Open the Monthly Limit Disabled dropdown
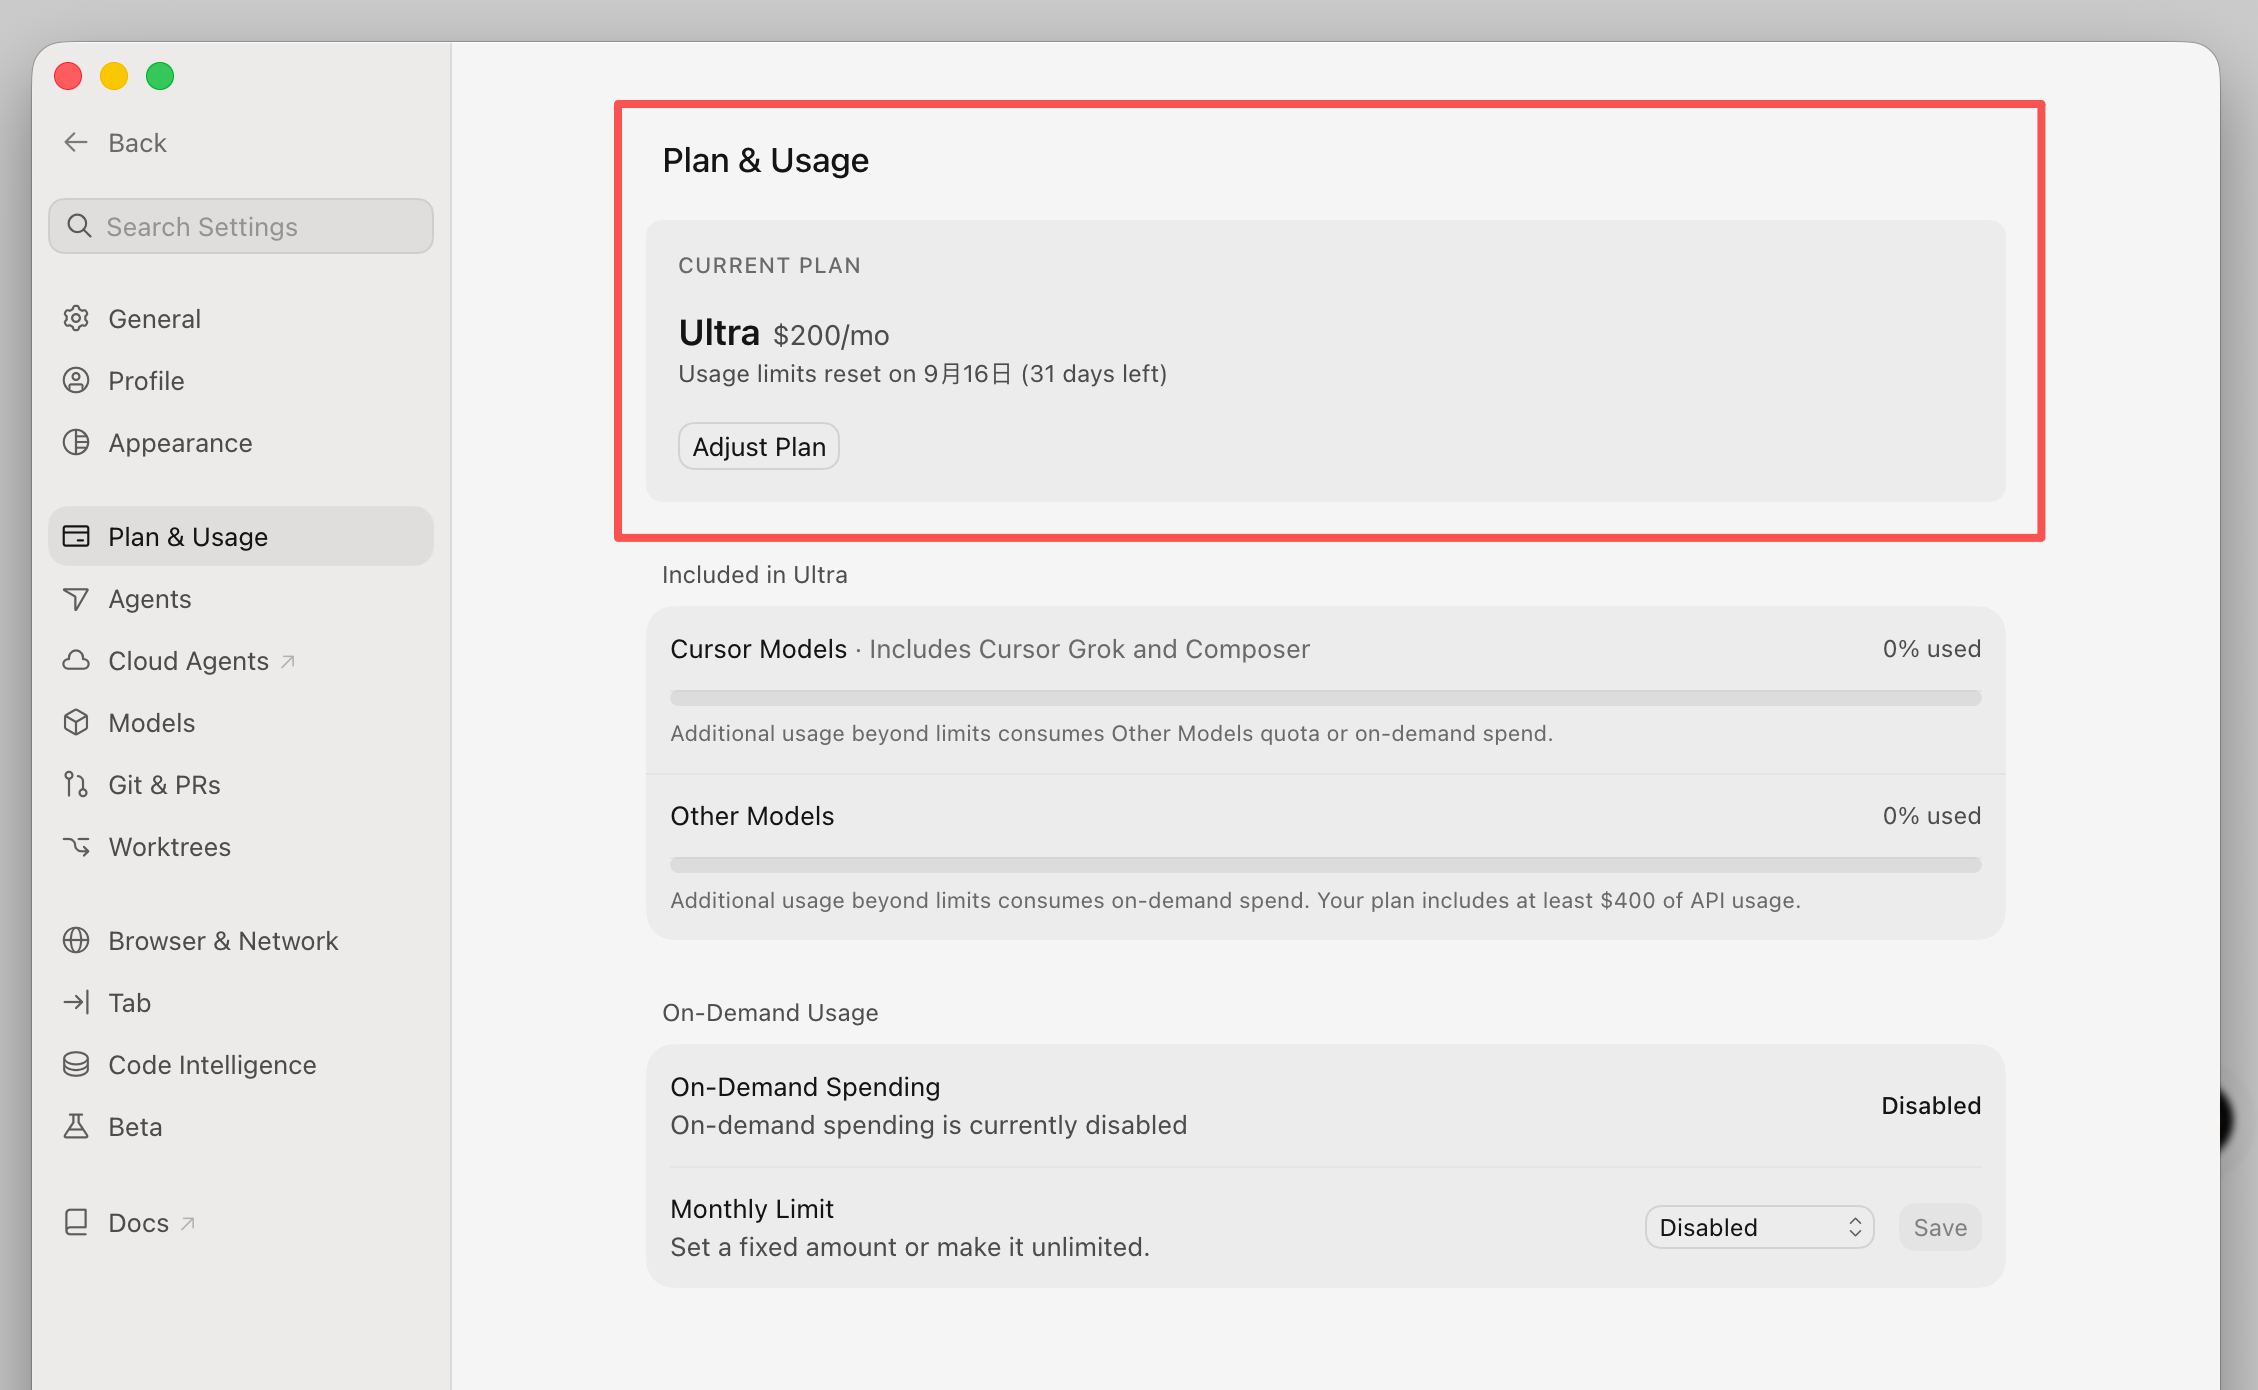 click(1759, 1228)
